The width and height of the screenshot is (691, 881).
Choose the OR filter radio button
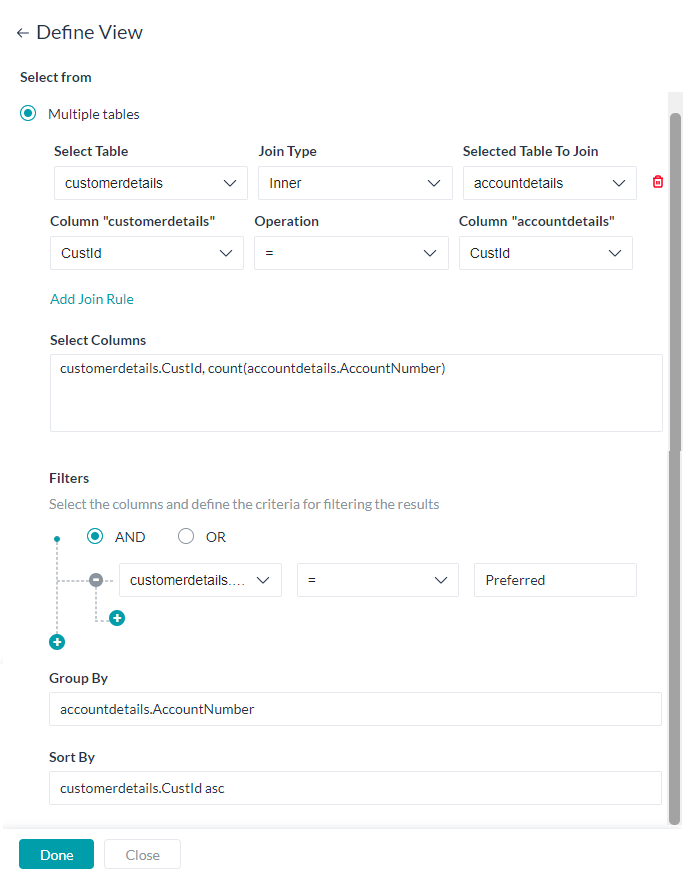point(185,537)
